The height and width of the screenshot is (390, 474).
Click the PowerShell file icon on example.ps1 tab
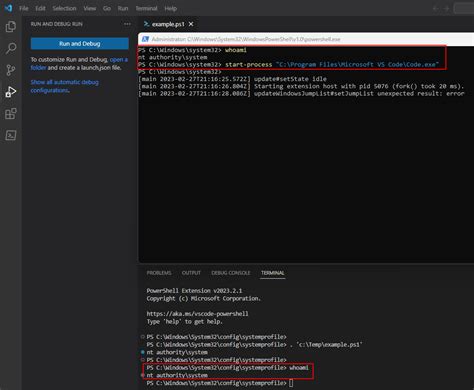tap(146, 24)
